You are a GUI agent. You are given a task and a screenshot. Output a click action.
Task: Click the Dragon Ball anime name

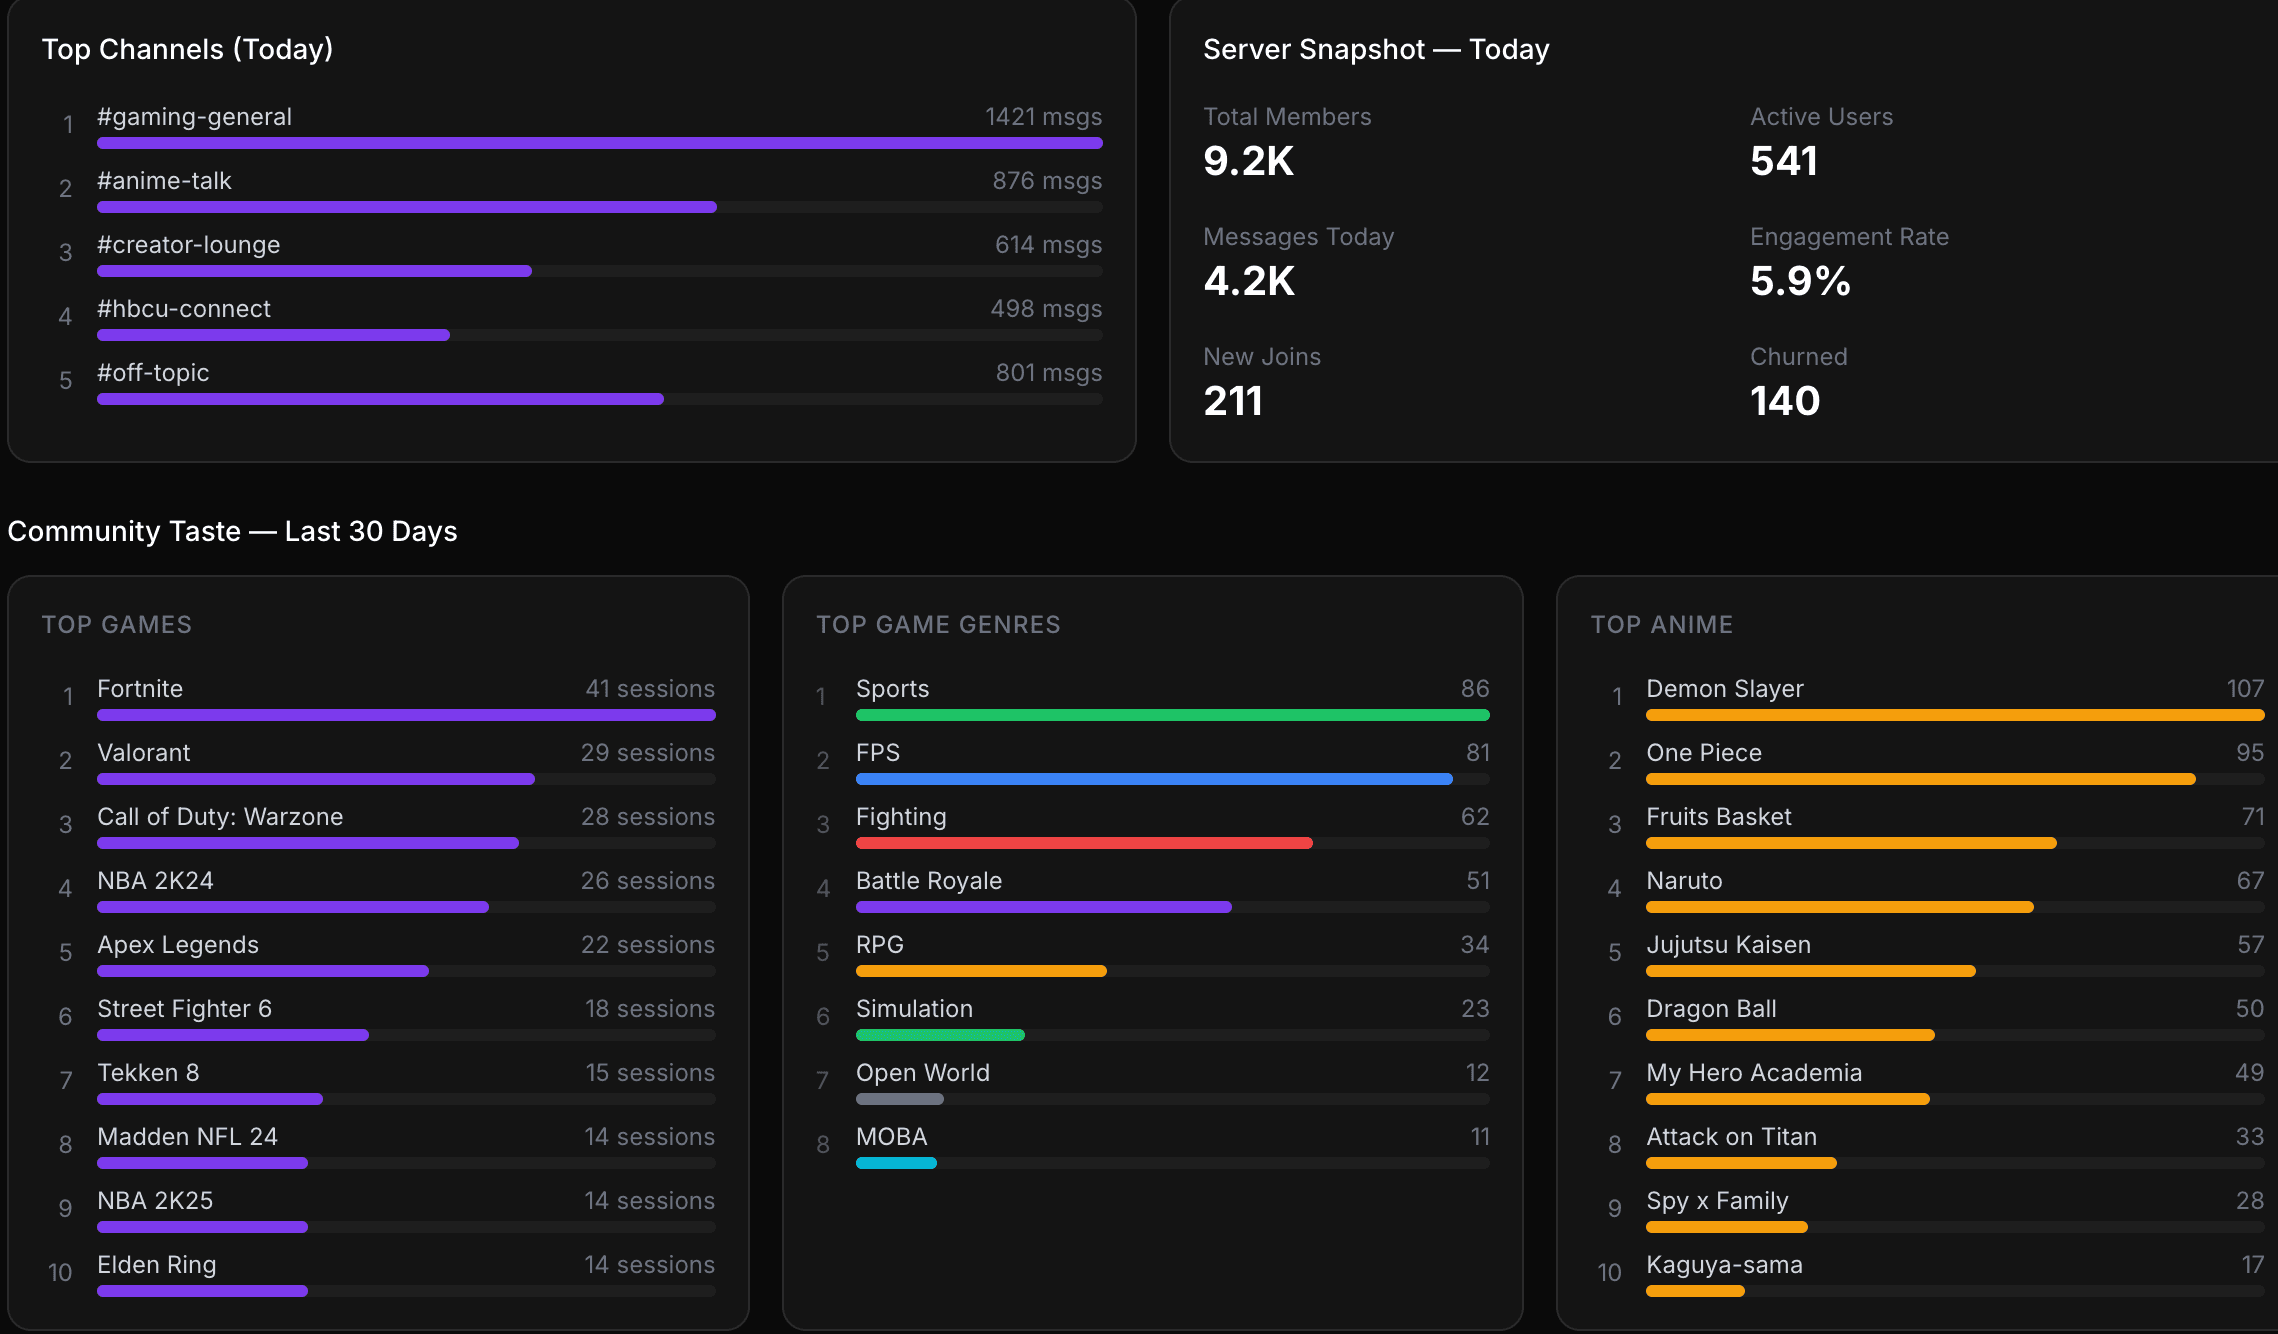pyautogui.click(x=1711, y=1009)
